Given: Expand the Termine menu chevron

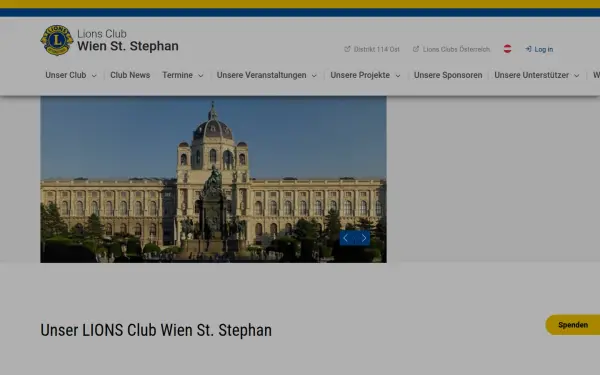Looking at the screenshot, I should coord(201,76).
